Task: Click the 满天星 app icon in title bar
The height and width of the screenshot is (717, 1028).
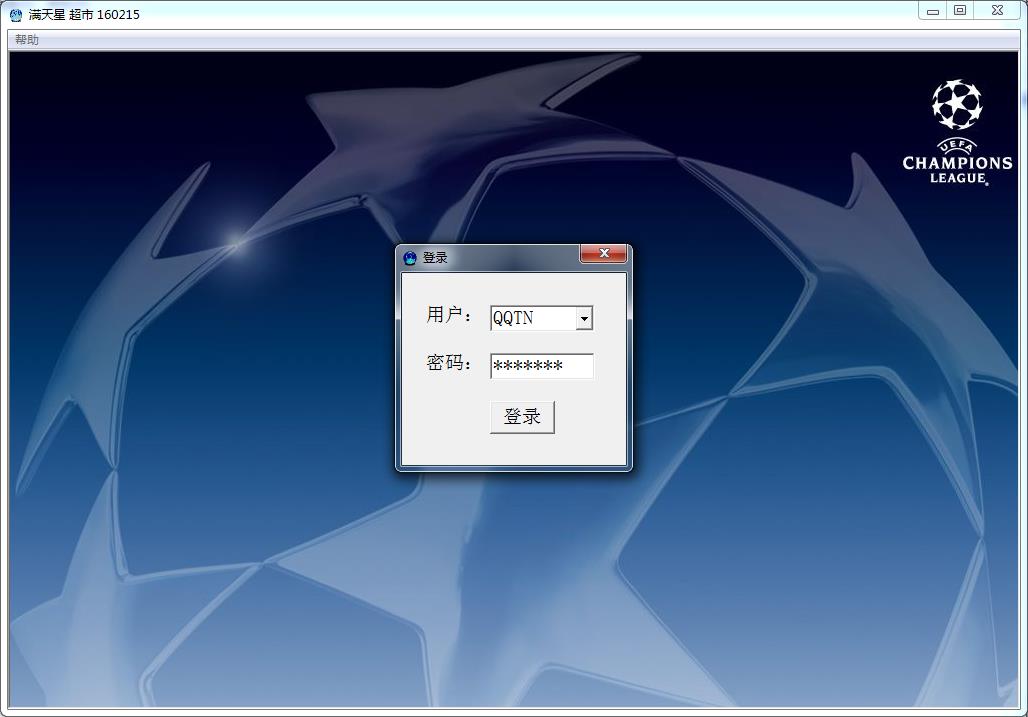Action: [x=16, y=14]
